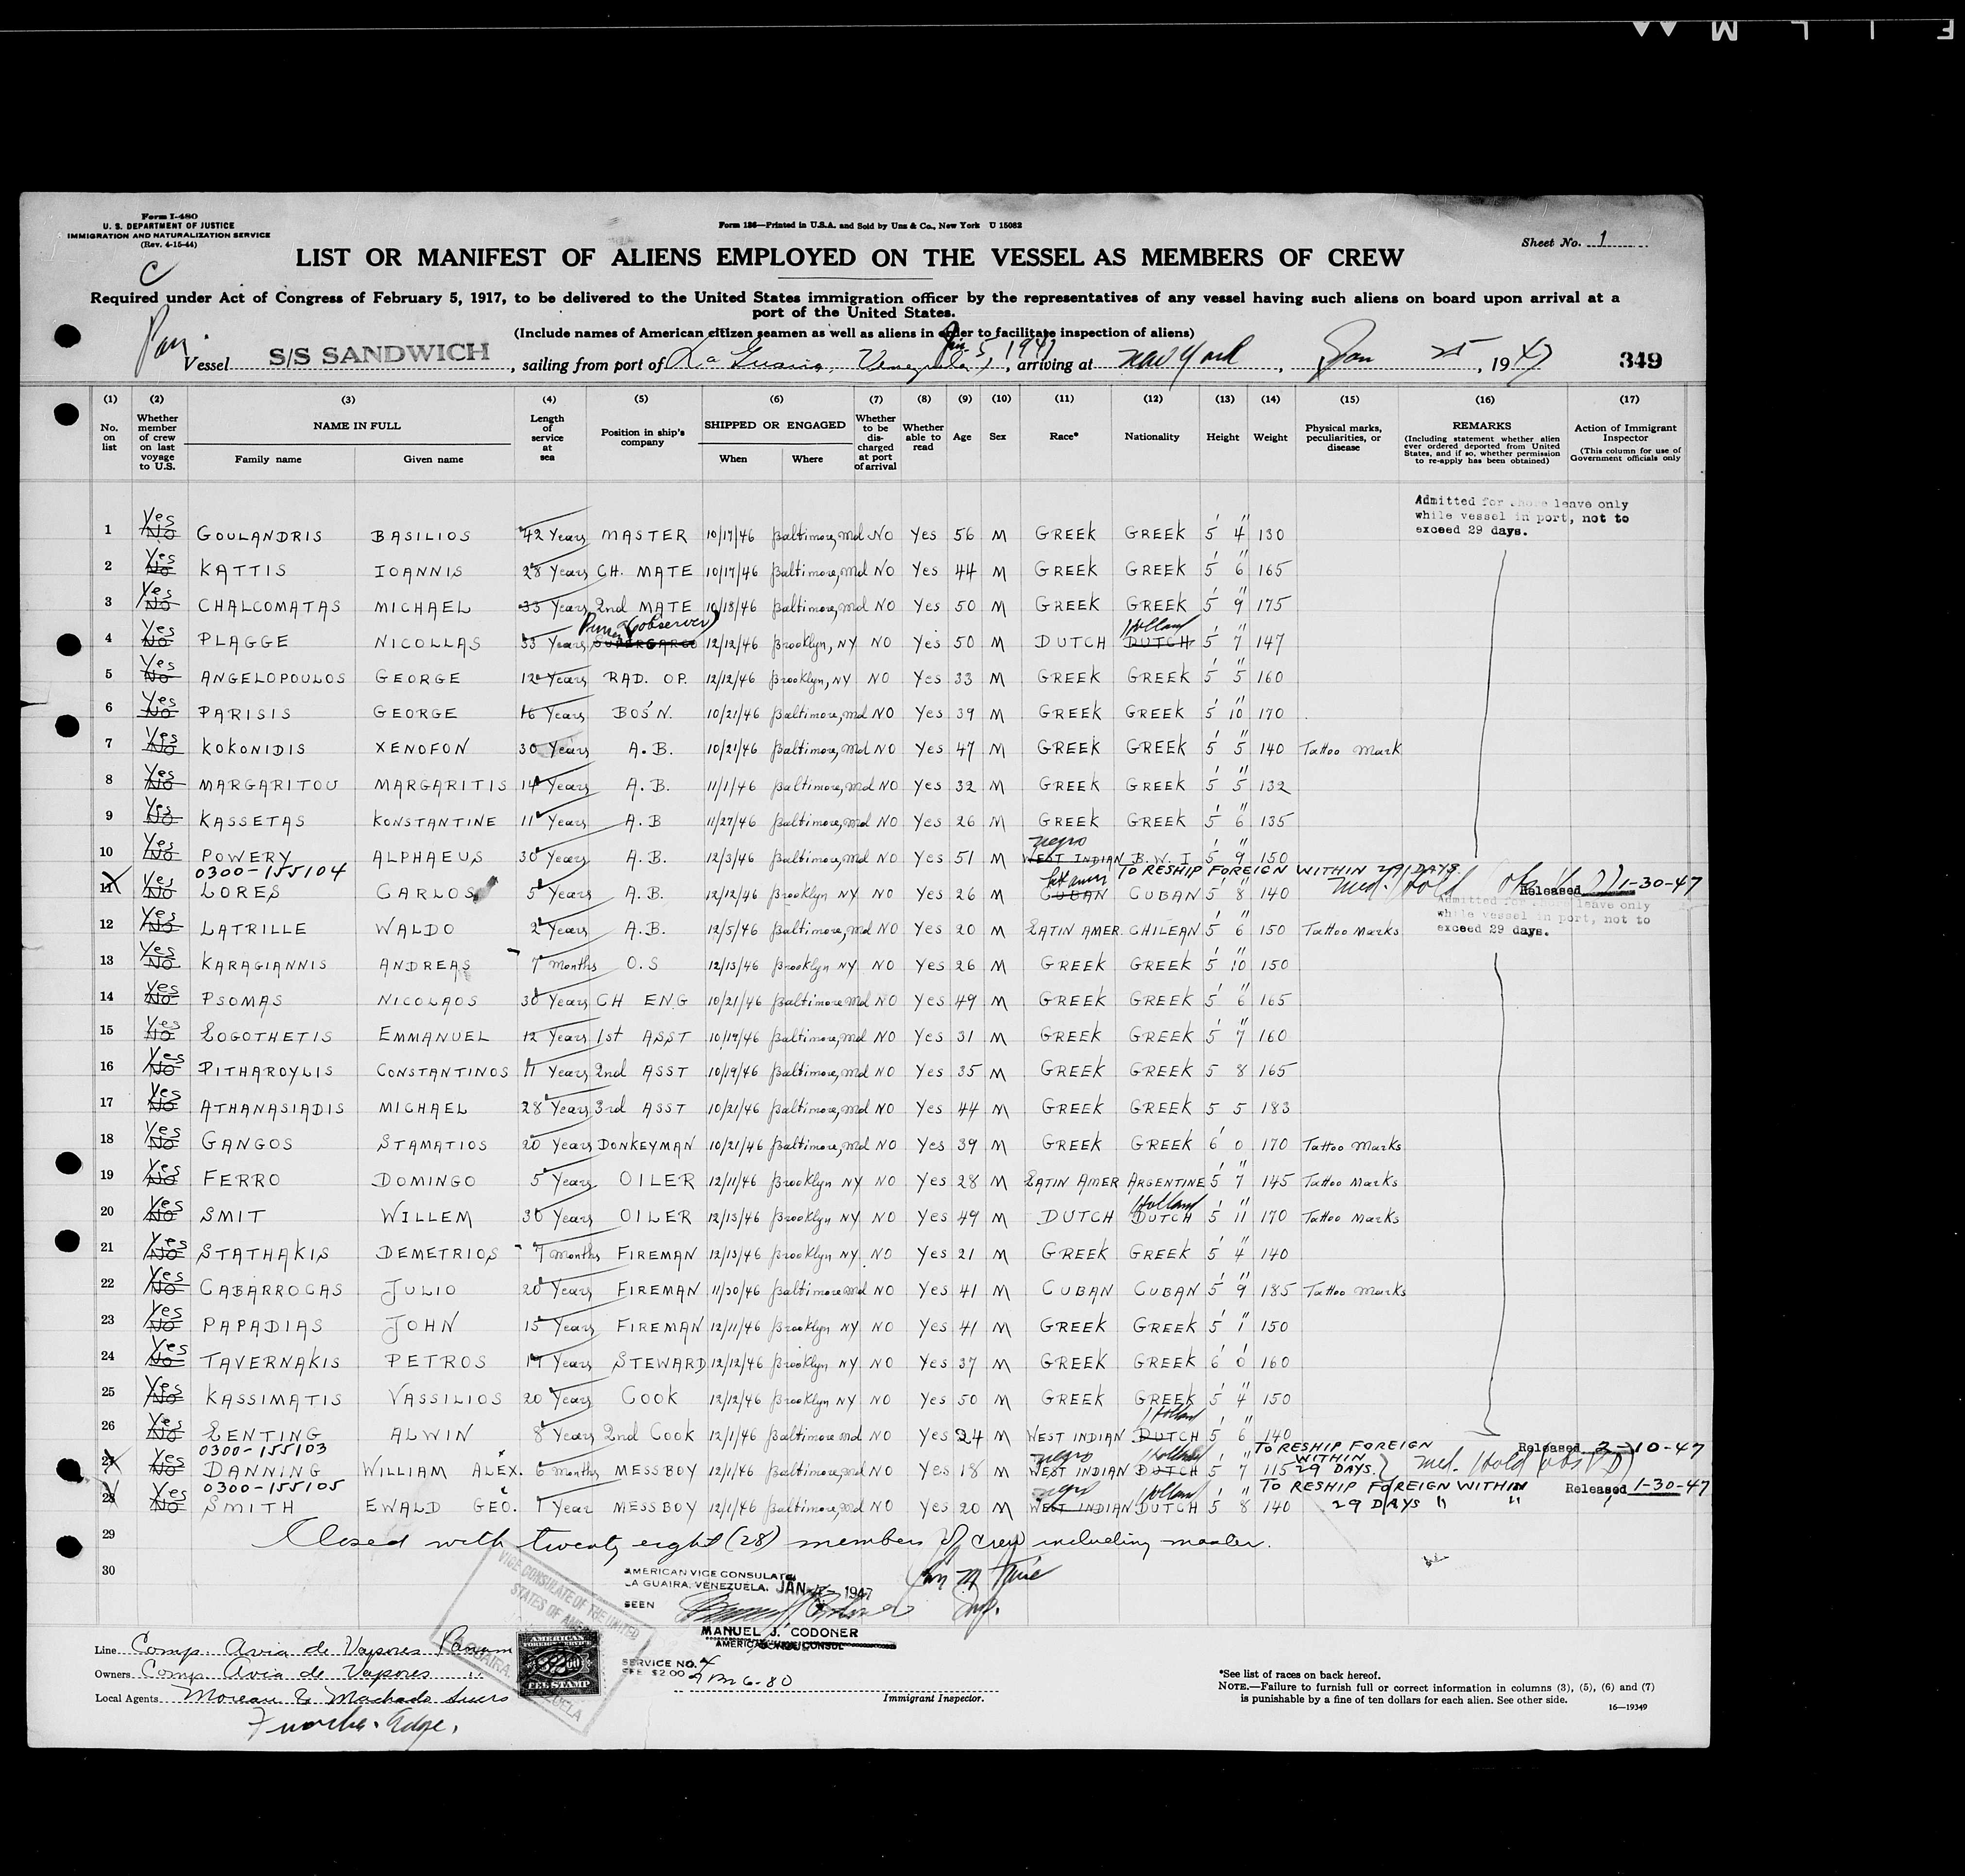The height and width of the screenshot is (1876, 1965).
Task: Click the page number 349
Action: tap(1640, 360)
